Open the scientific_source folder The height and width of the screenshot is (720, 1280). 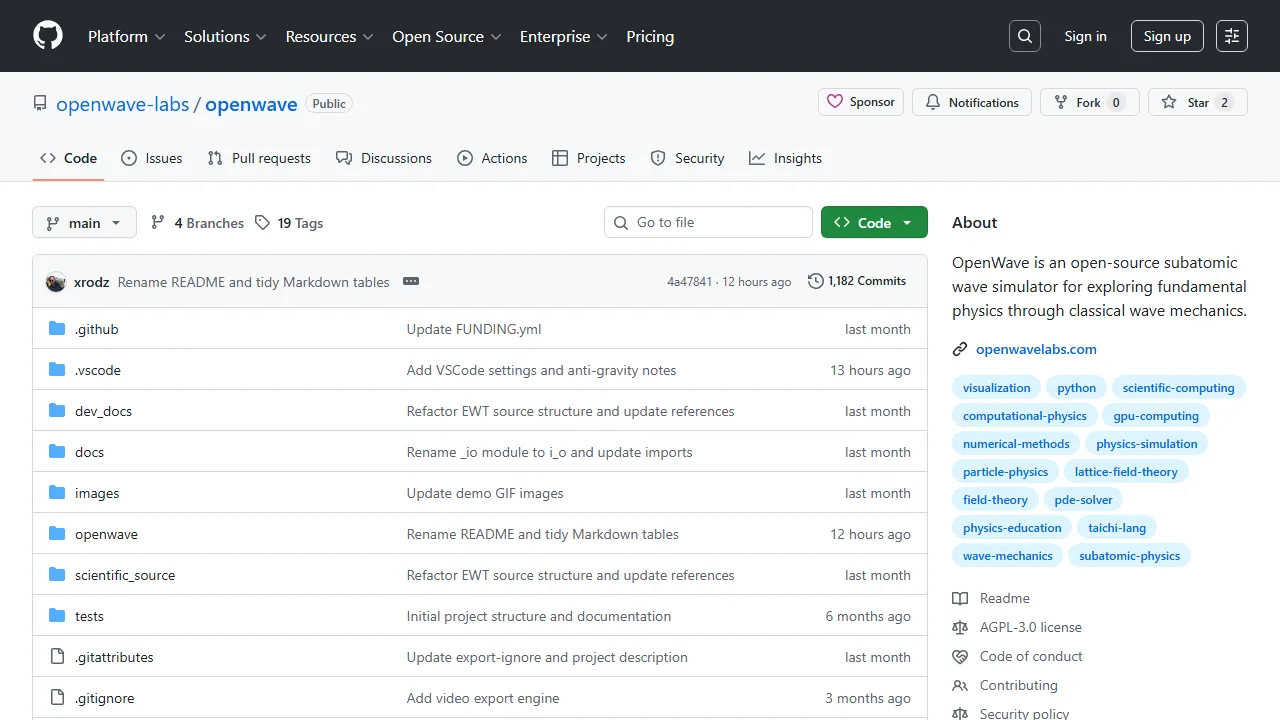[125, 575]
